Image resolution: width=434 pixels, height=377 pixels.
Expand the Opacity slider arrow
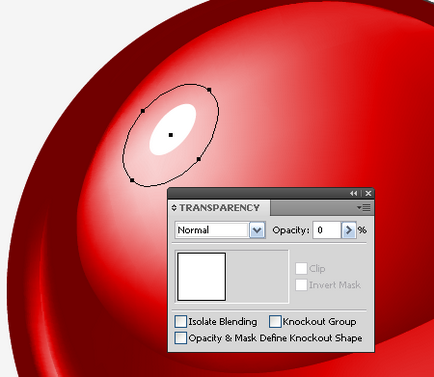pos(349,230)
